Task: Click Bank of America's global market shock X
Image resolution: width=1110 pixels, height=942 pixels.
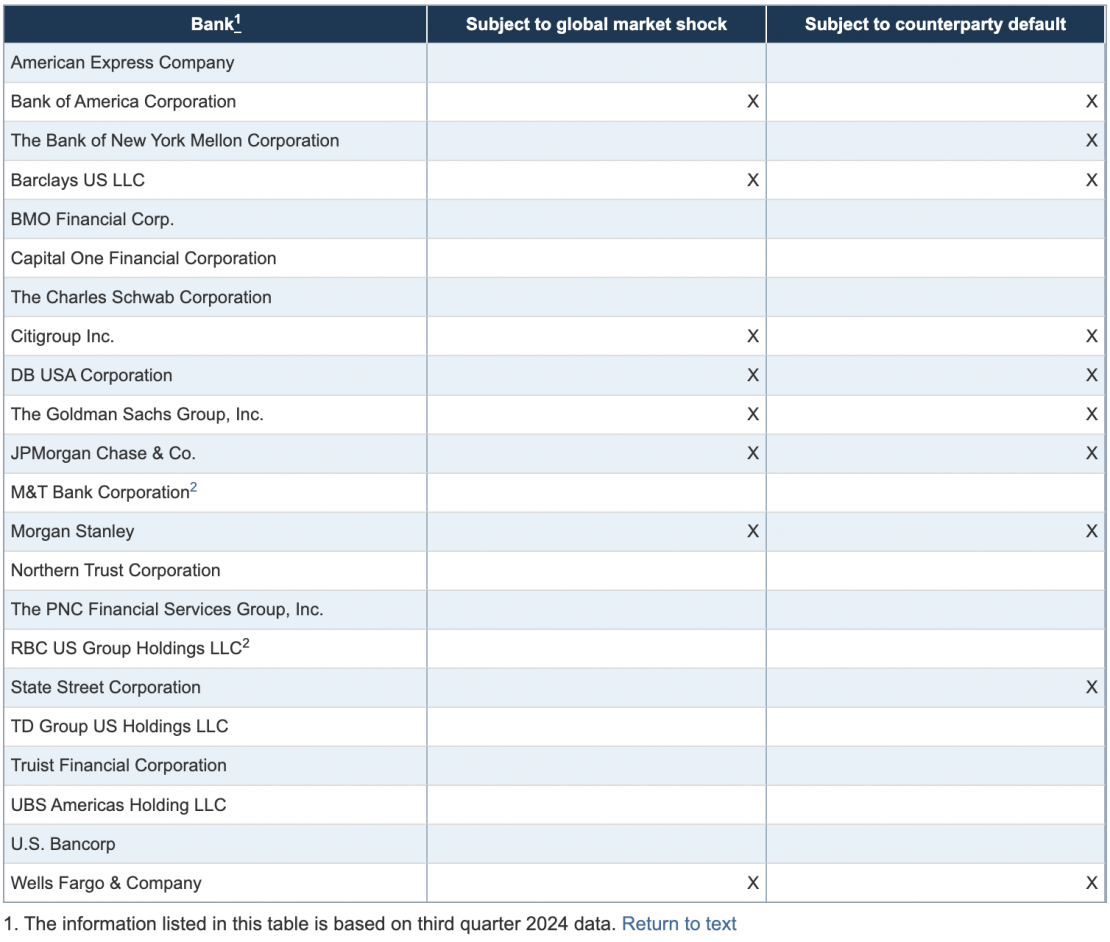Action: pos(753,102)
